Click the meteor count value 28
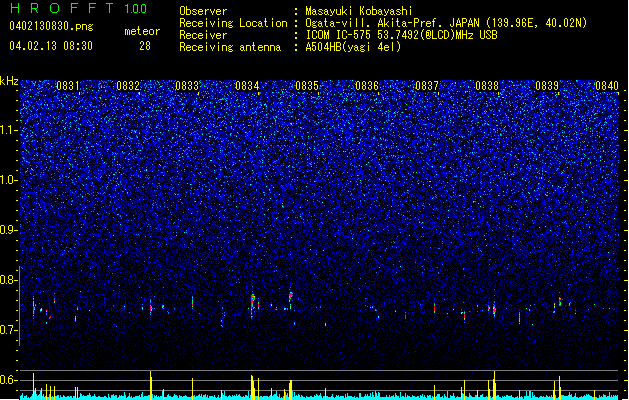 click(x=145, y=46)
